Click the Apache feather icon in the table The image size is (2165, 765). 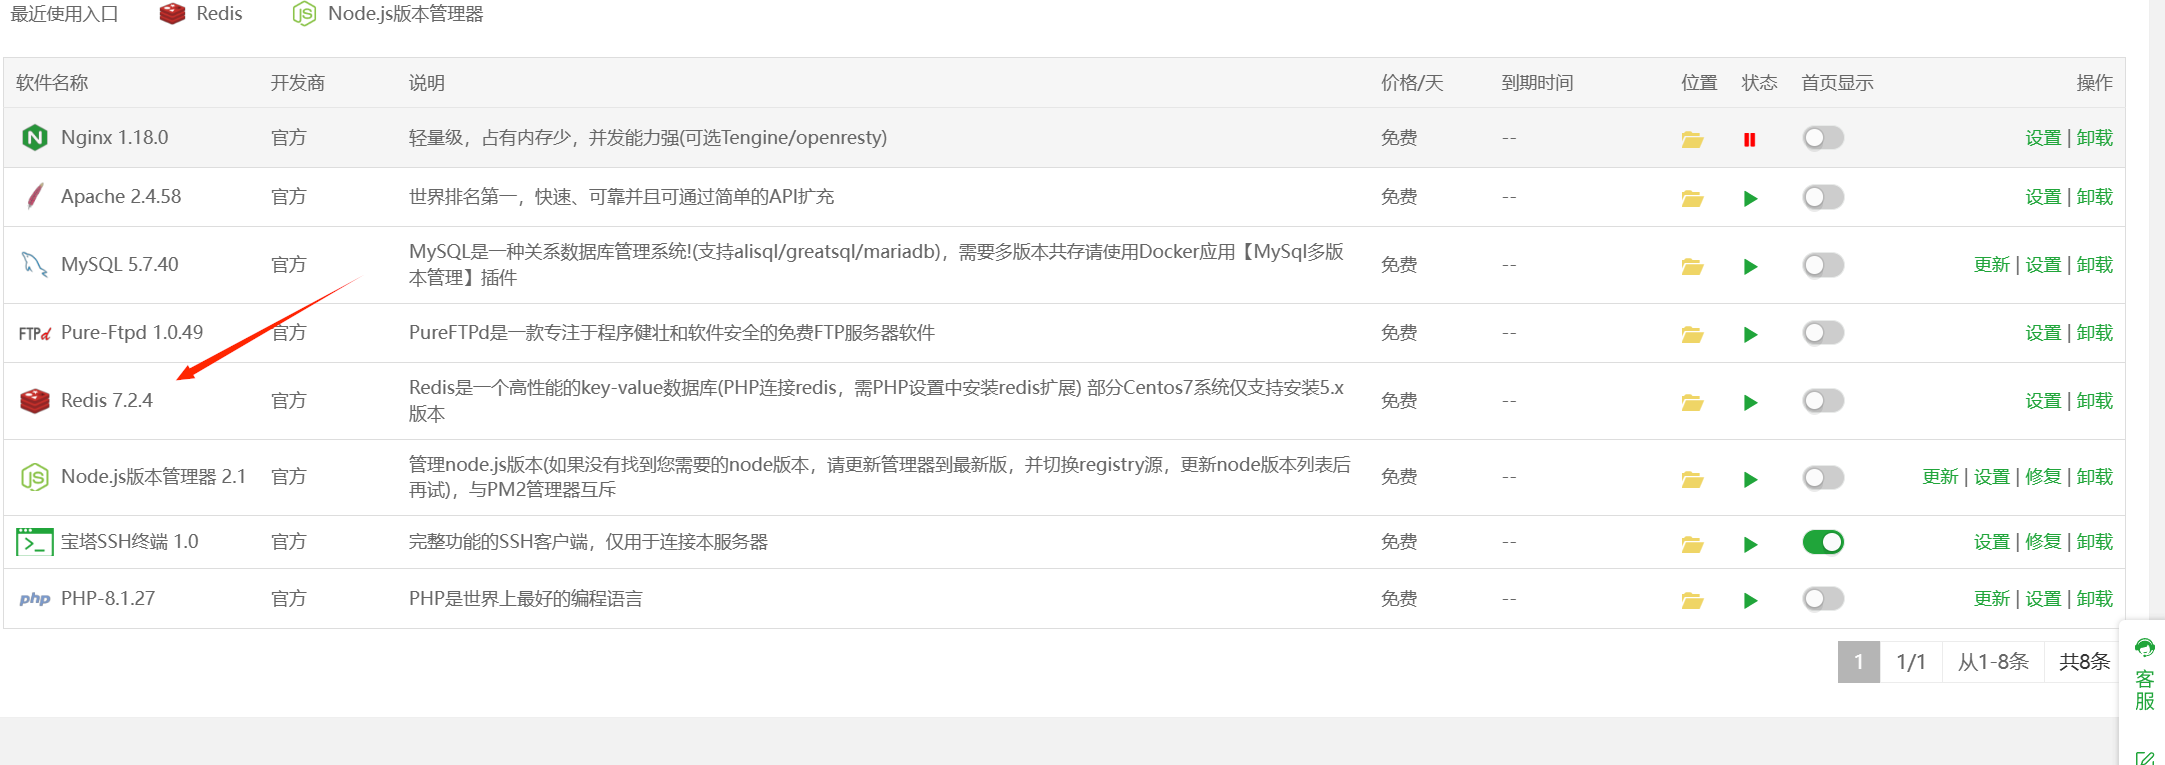coord(35,196)
